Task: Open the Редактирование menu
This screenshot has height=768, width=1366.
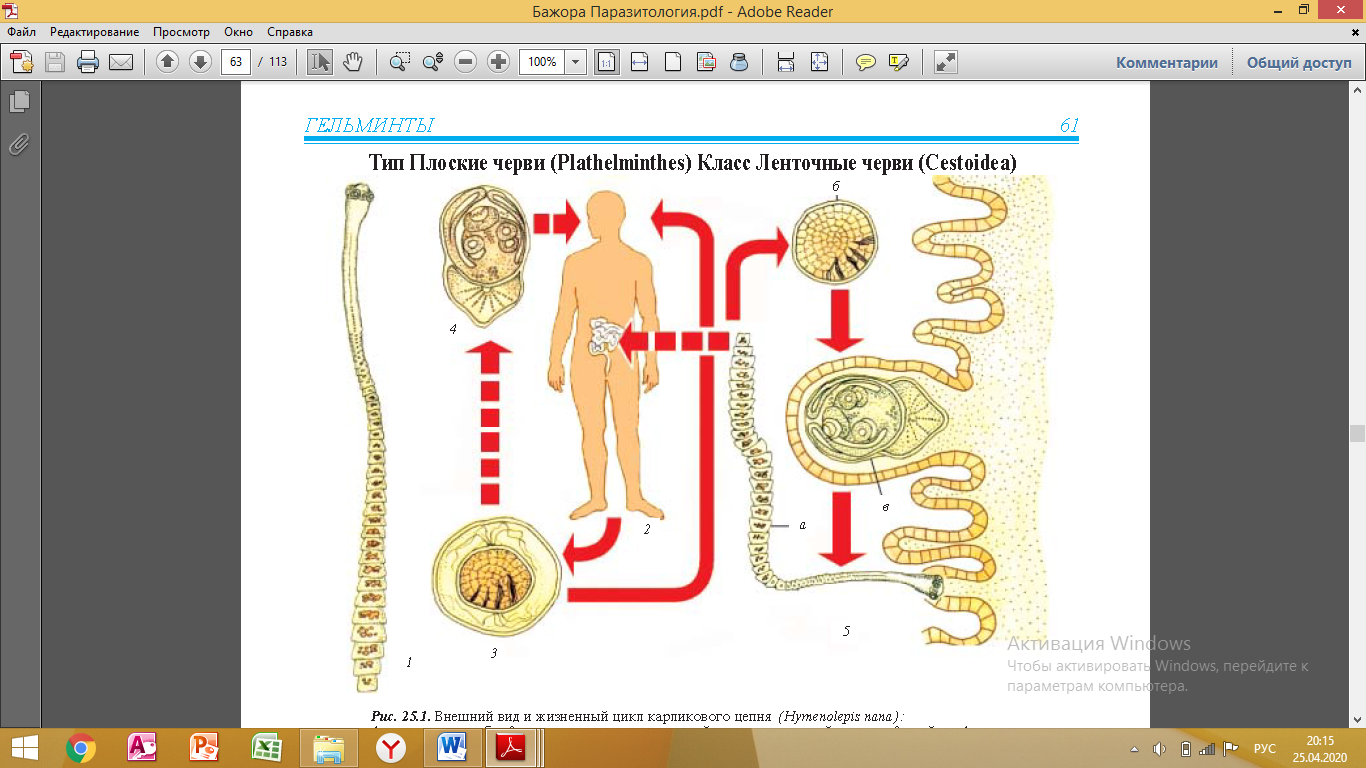Action: (95, 32)
